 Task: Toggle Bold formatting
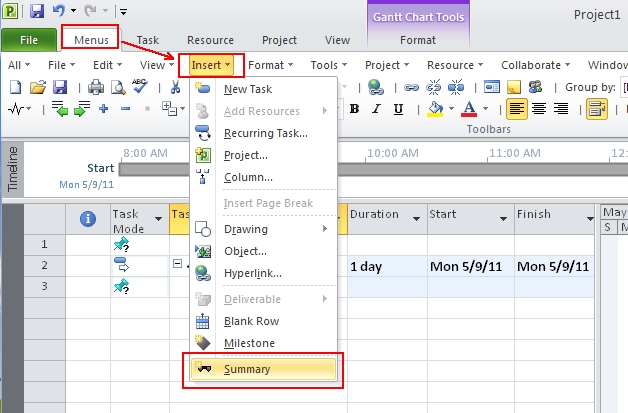point(354,109)
